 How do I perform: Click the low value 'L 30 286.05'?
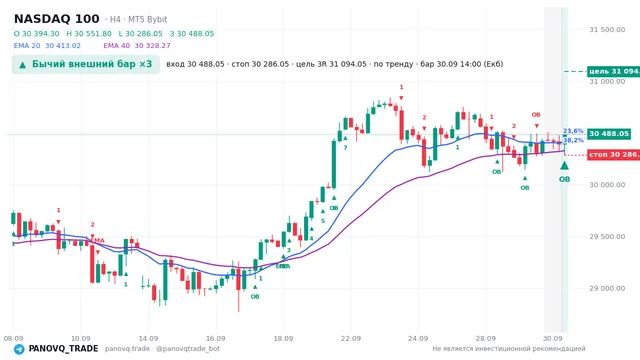140,33
